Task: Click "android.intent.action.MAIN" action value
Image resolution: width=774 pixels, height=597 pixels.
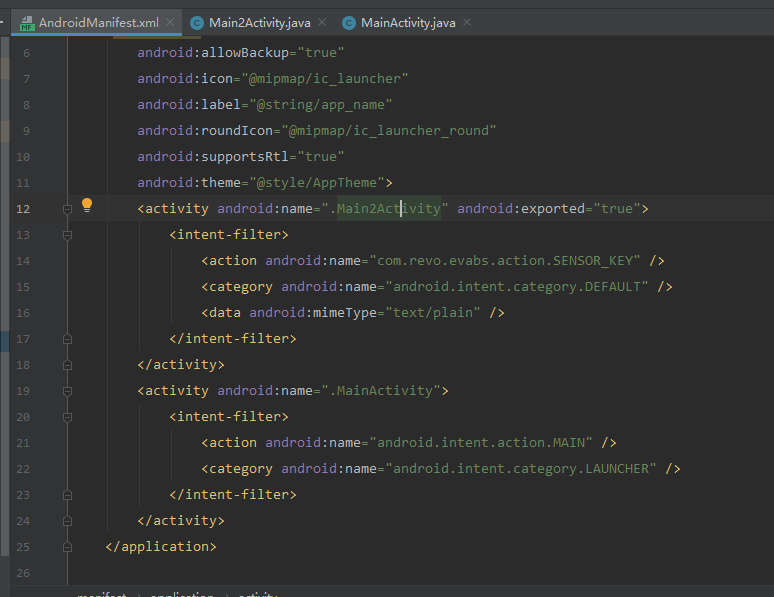Action: (481, 442)
